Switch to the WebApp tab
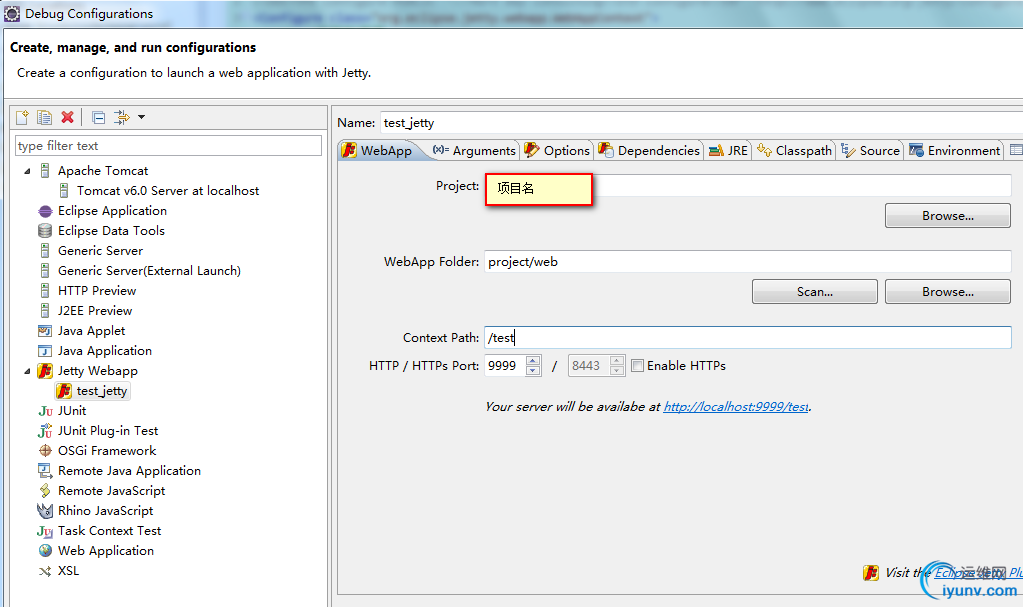Viewport: 1023px width, 607px height. (x=378, y=151)
